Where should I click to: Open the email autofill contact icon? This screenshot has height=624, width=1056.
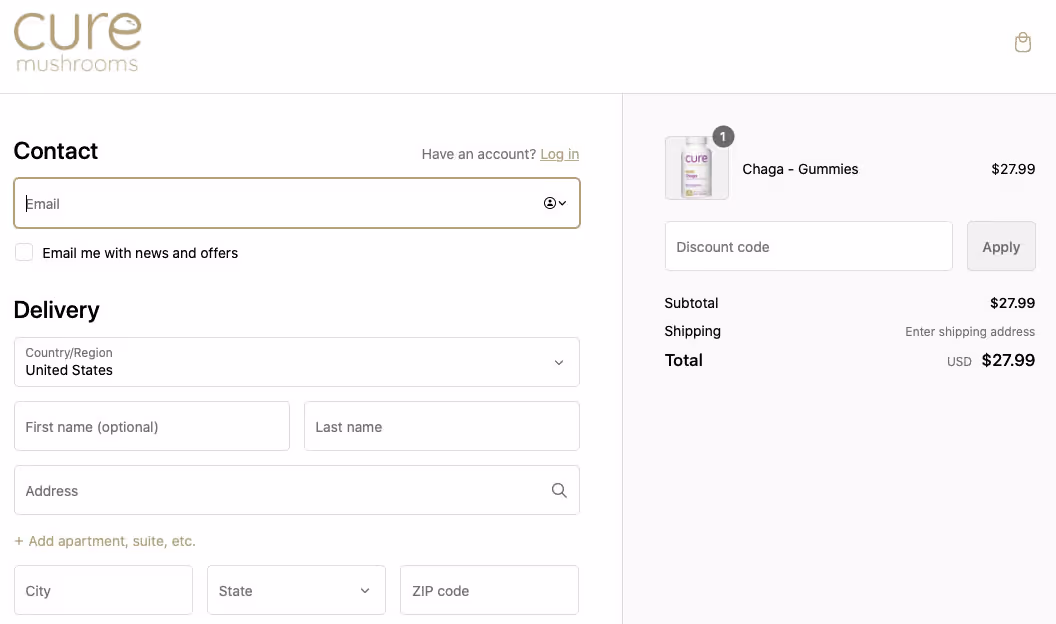[x=555, y=203]
